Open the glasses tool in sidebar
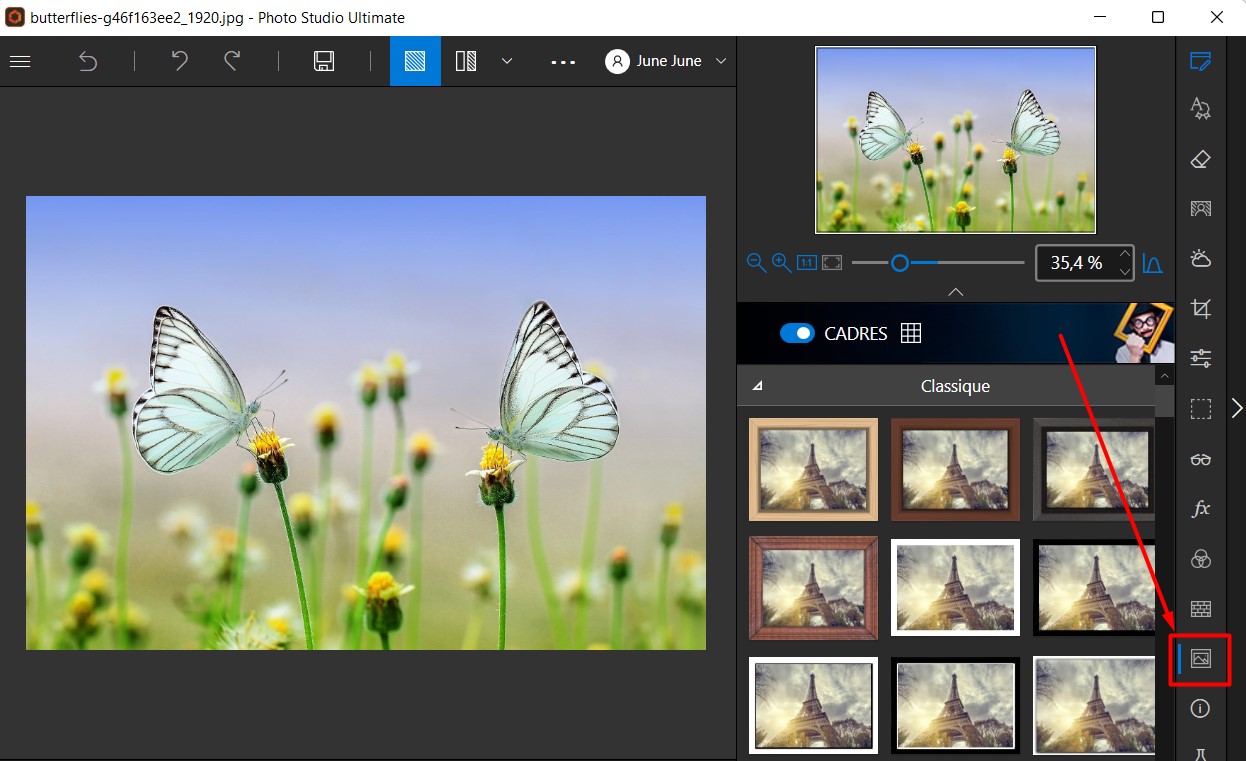The height and width of the screenshot is (761, 1246). pyautogui.click(x=1201, y=459)
